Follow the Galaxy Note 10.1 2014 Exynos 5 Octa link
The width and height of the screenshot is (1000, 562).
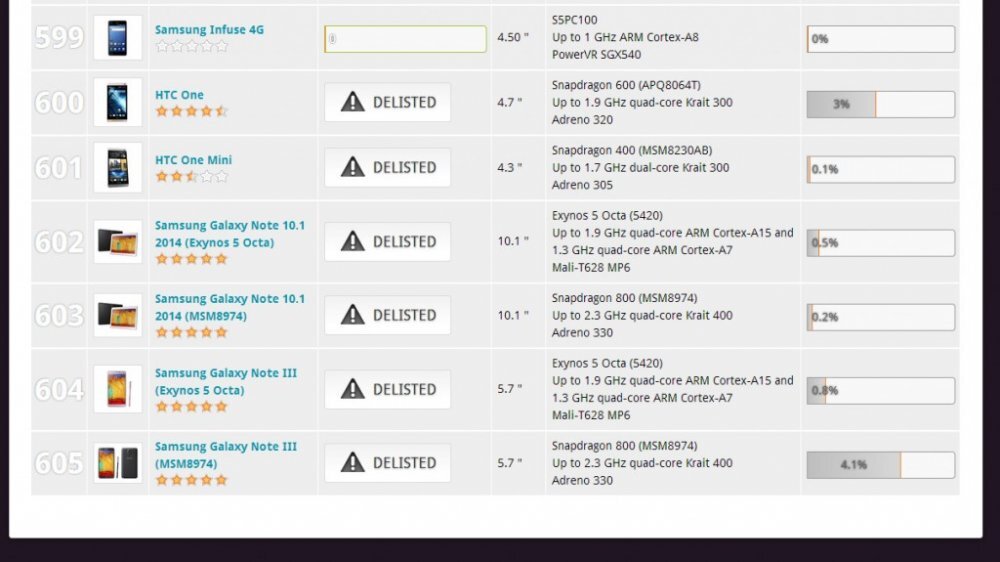(229, 234)
